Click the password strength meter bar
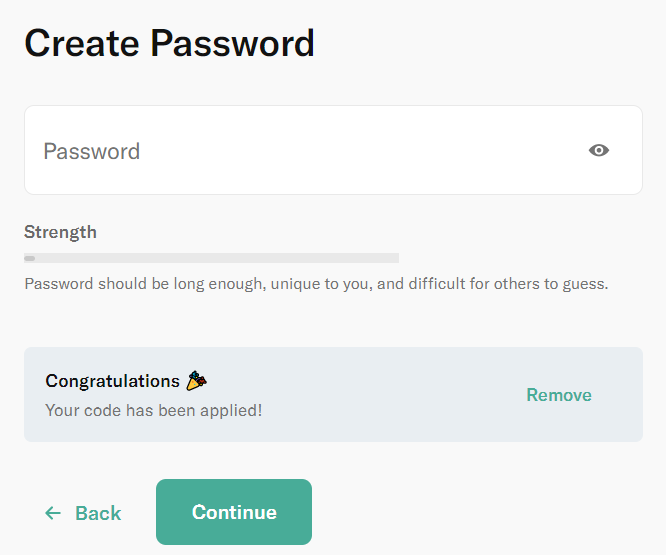Screen dimensions: 666x555 (x=212, y=258)
